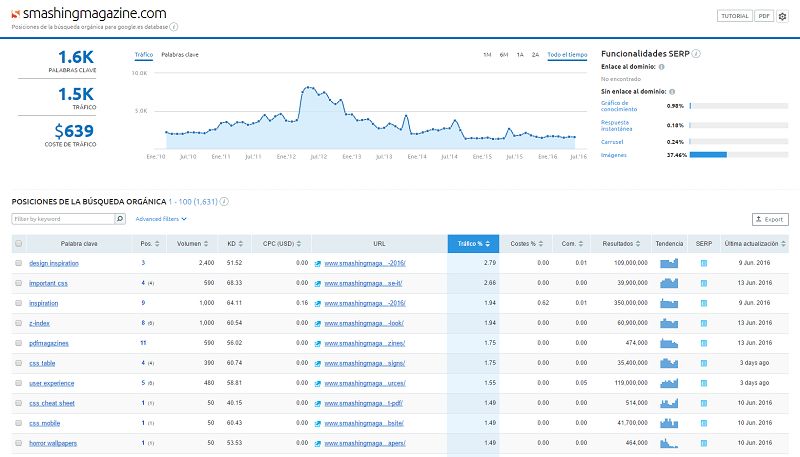Select the 6M time range
800x457 pixels.
click(x=504, y=55)
